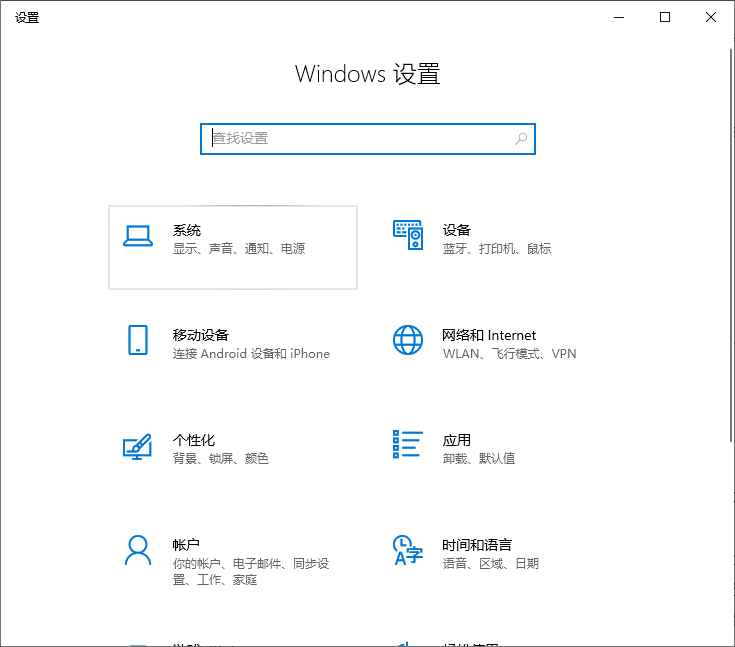Select the 应用 category title
This screenshot has width=735, height=647.
point(457,440)
